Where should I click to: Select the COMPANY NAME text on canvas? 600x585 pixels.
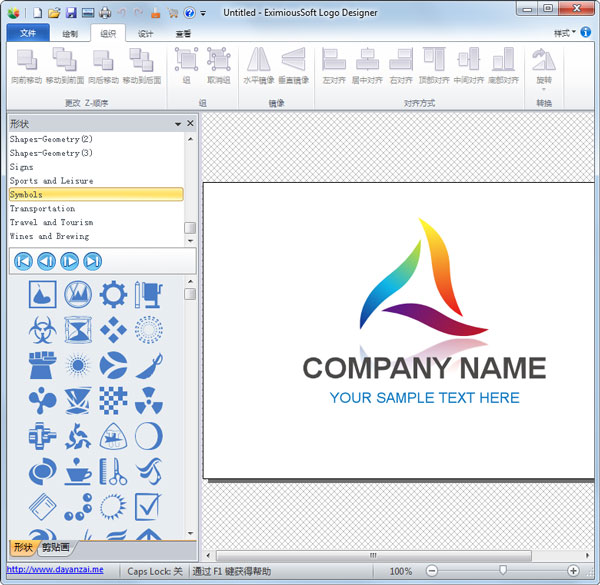pos(424,368)
